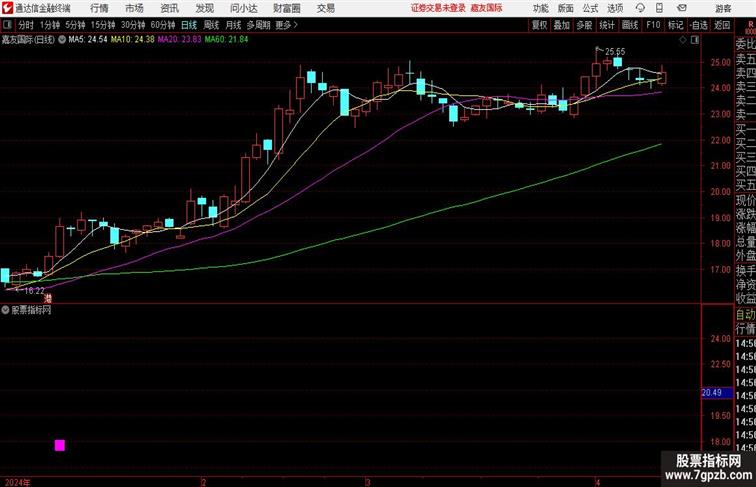Click the mobile phone icon

(659, 8)
